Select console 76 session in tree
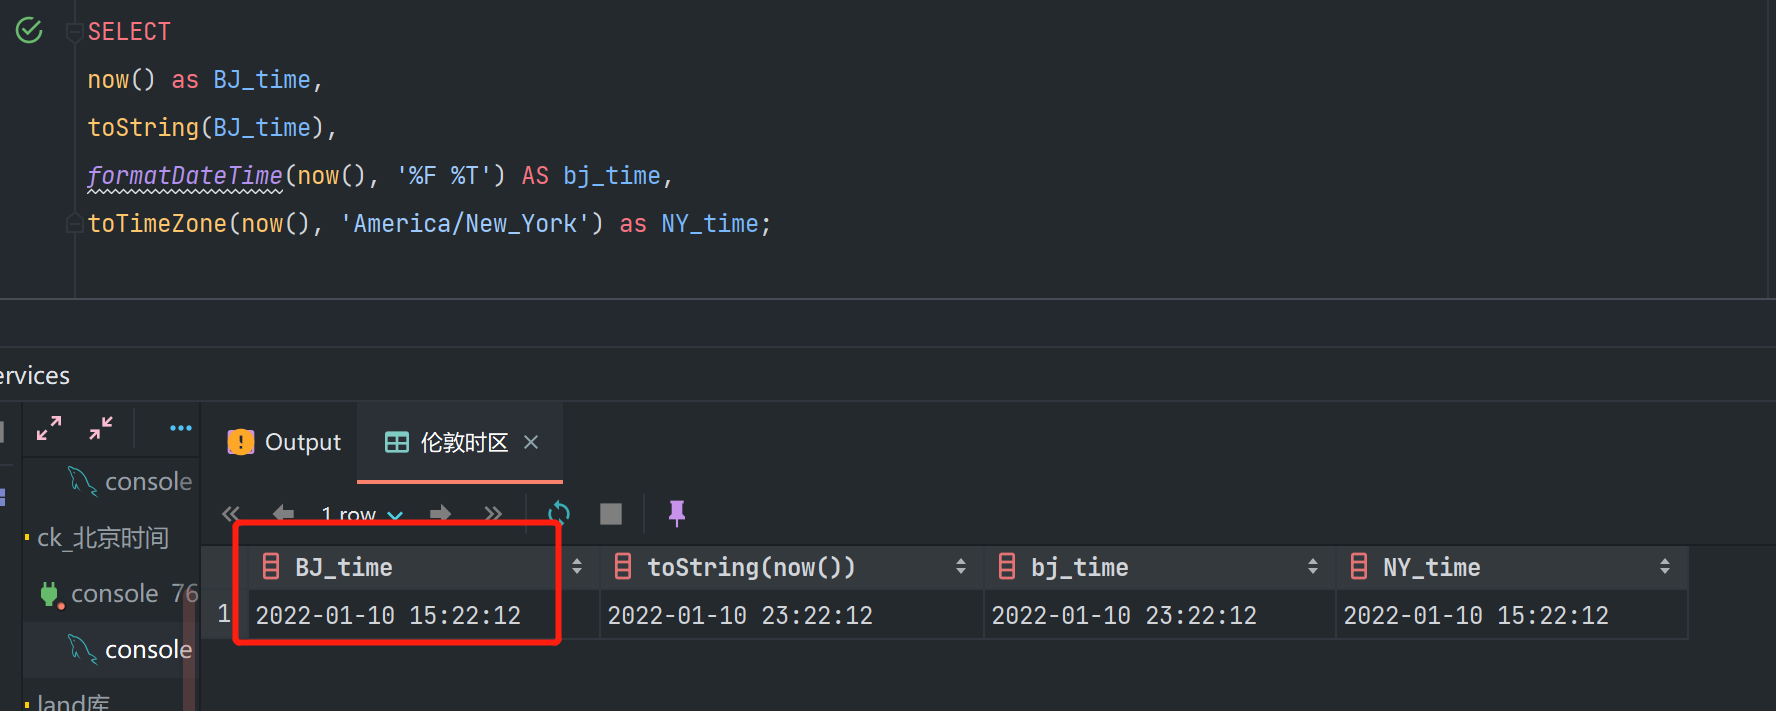This screenshot has height=711, width=1776. click(120, 594)
